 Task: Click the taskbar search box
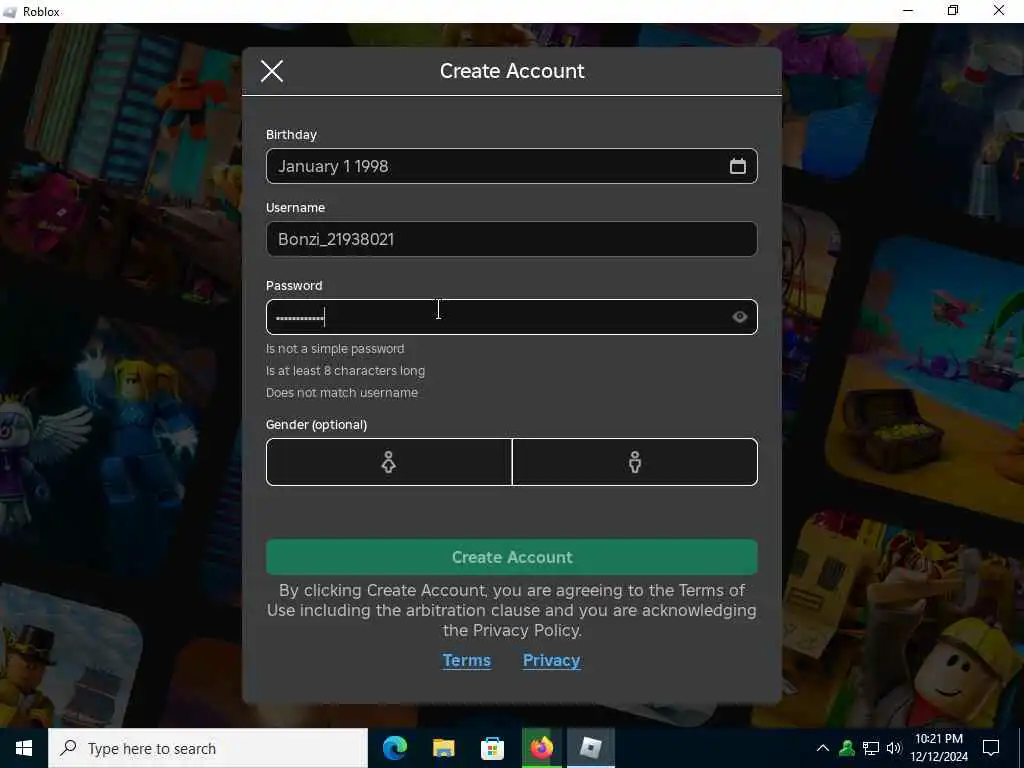pos(208,748)
